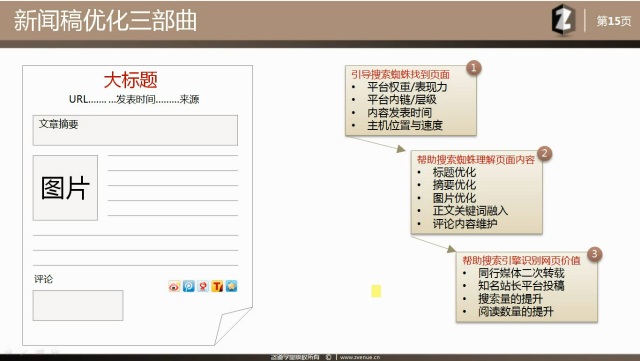The width and height of the screenshot is (640, 361).
Task: Click the red 大标题 heading
Action: [131, 80]
